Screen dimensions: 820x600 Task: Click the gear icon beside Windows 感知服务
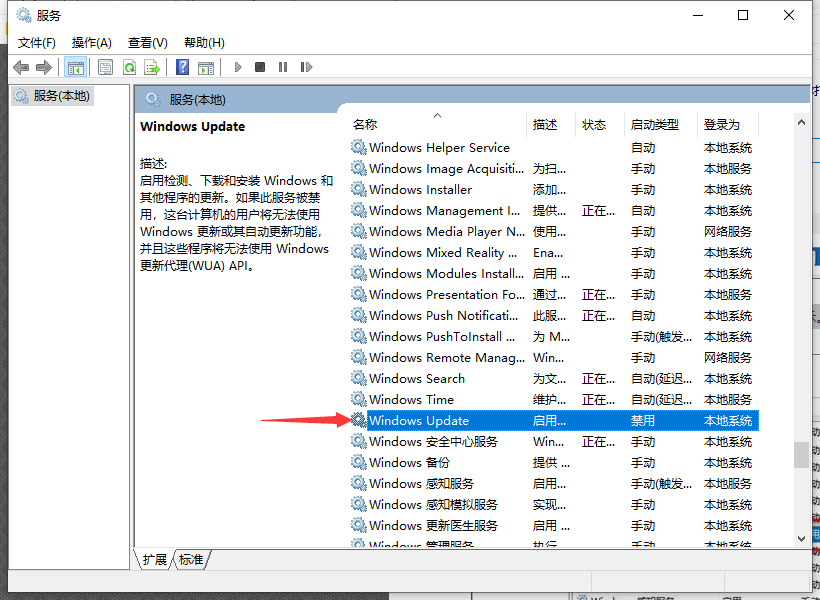click(x=359, y=483)
